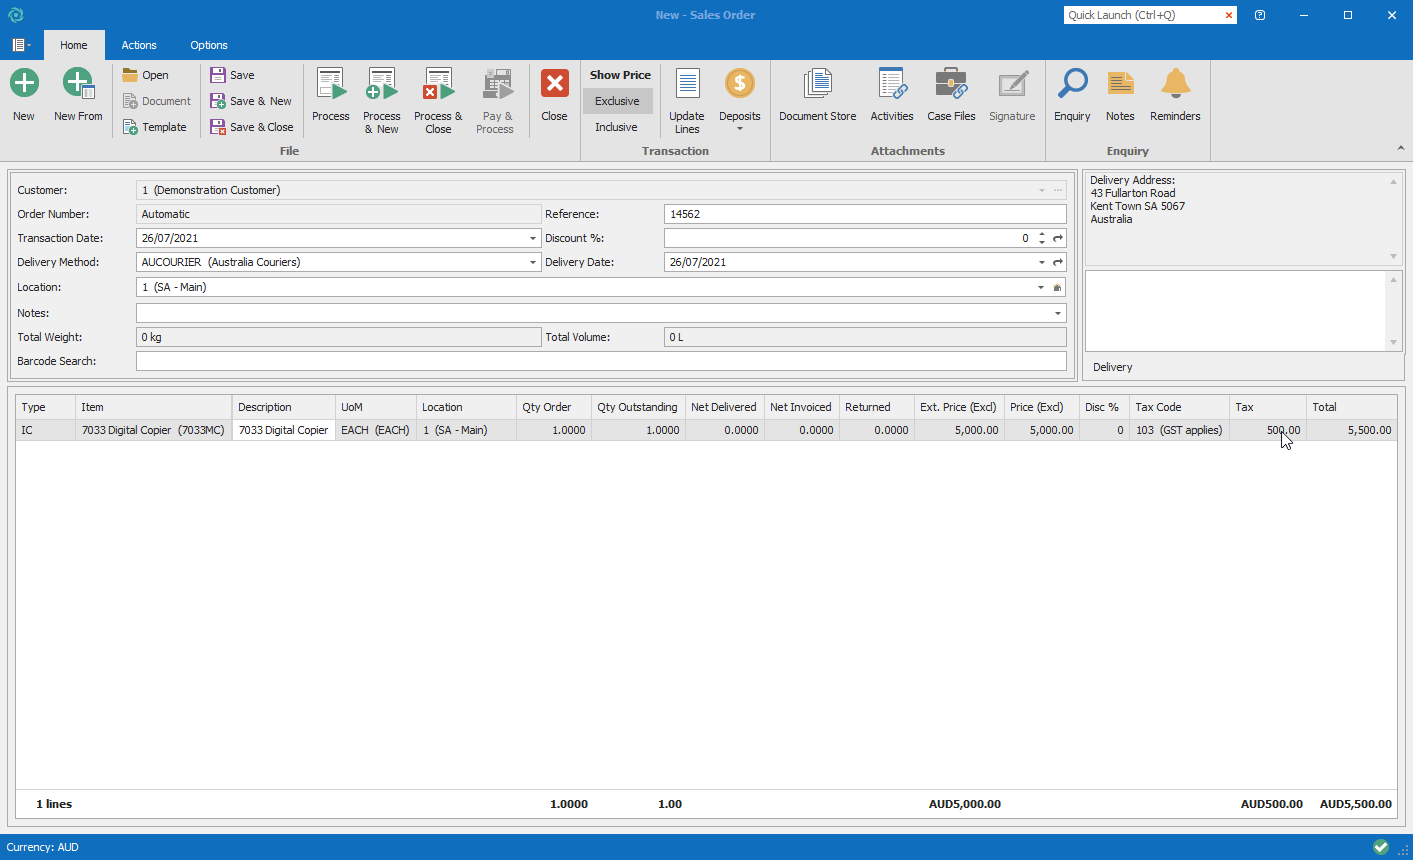Switch to the Actions tab
Image resolution: width=1413 pixels, height=860 pixels.
click(x=139, y=45)
